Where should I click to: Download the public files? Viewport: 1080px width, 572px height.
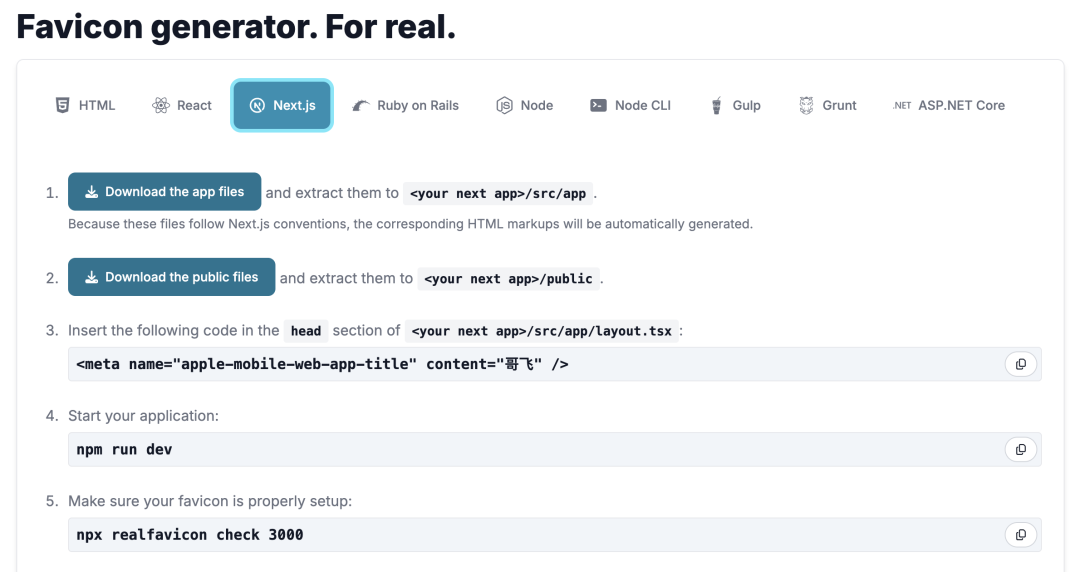pyautogui.click(x=172, y=277)
